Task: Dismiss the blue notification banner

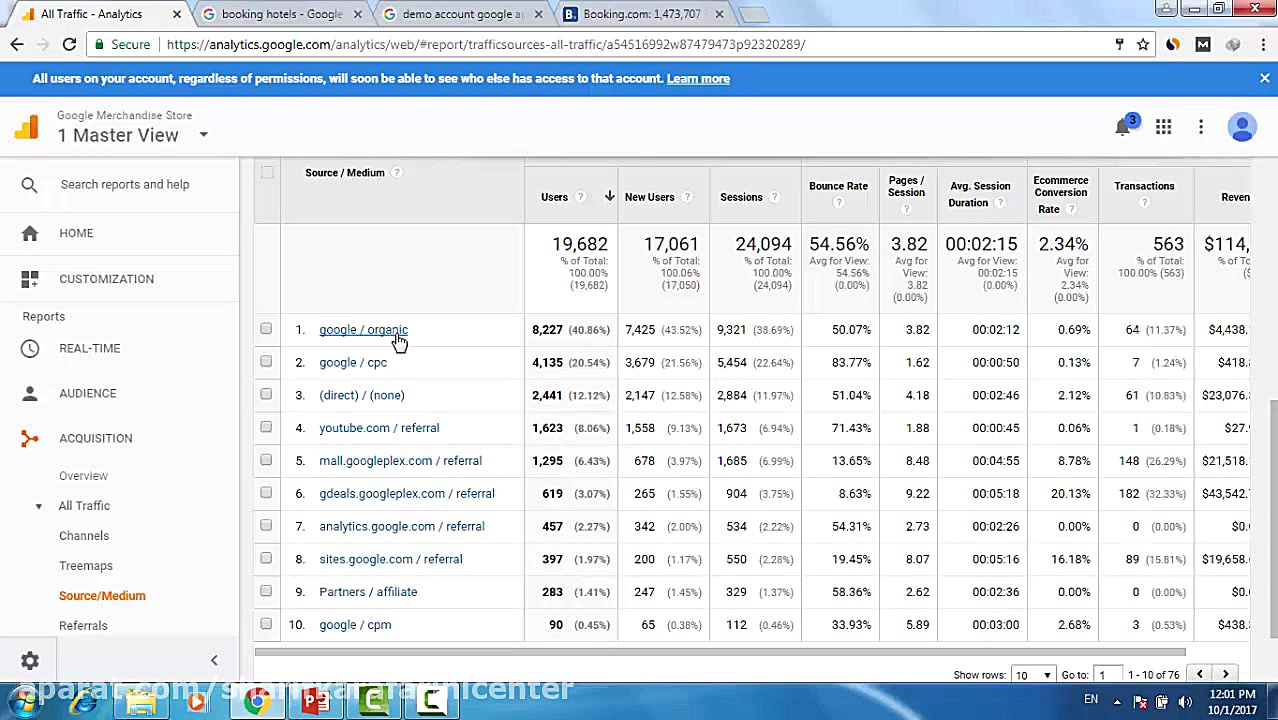Action: click(1264, 78)
